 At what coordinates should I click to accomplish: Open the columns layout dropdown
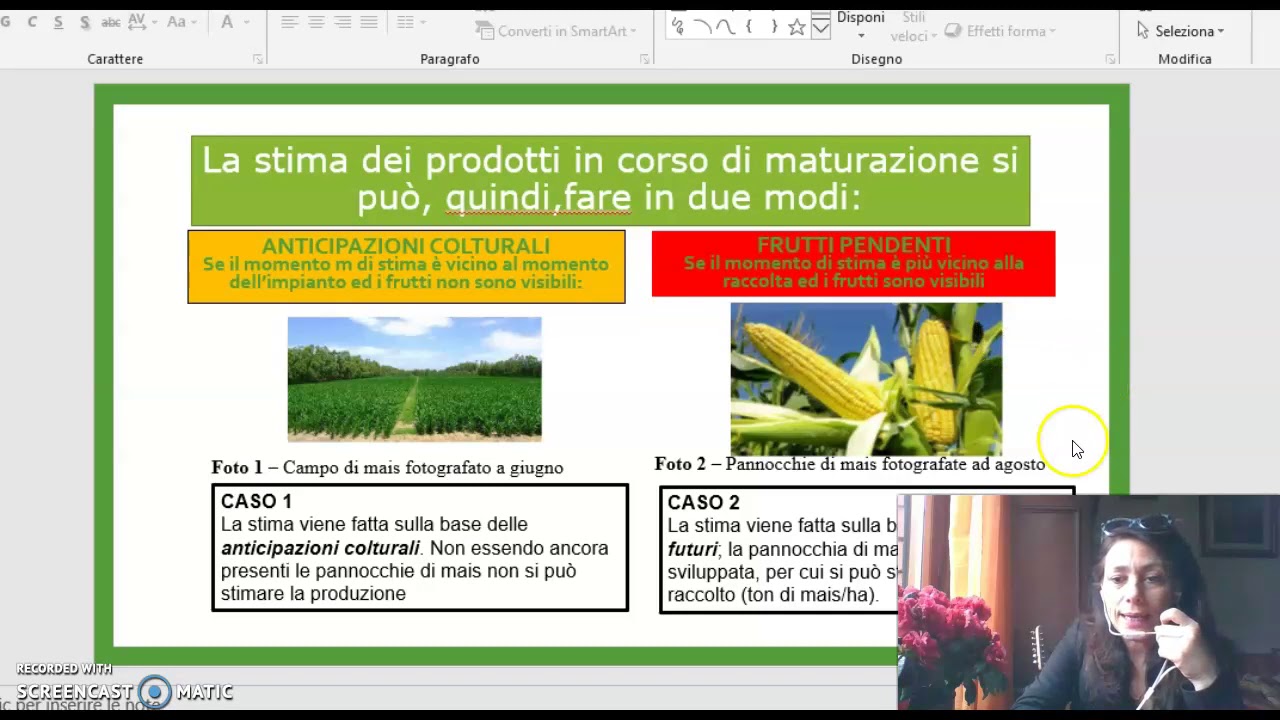[410, 22]
